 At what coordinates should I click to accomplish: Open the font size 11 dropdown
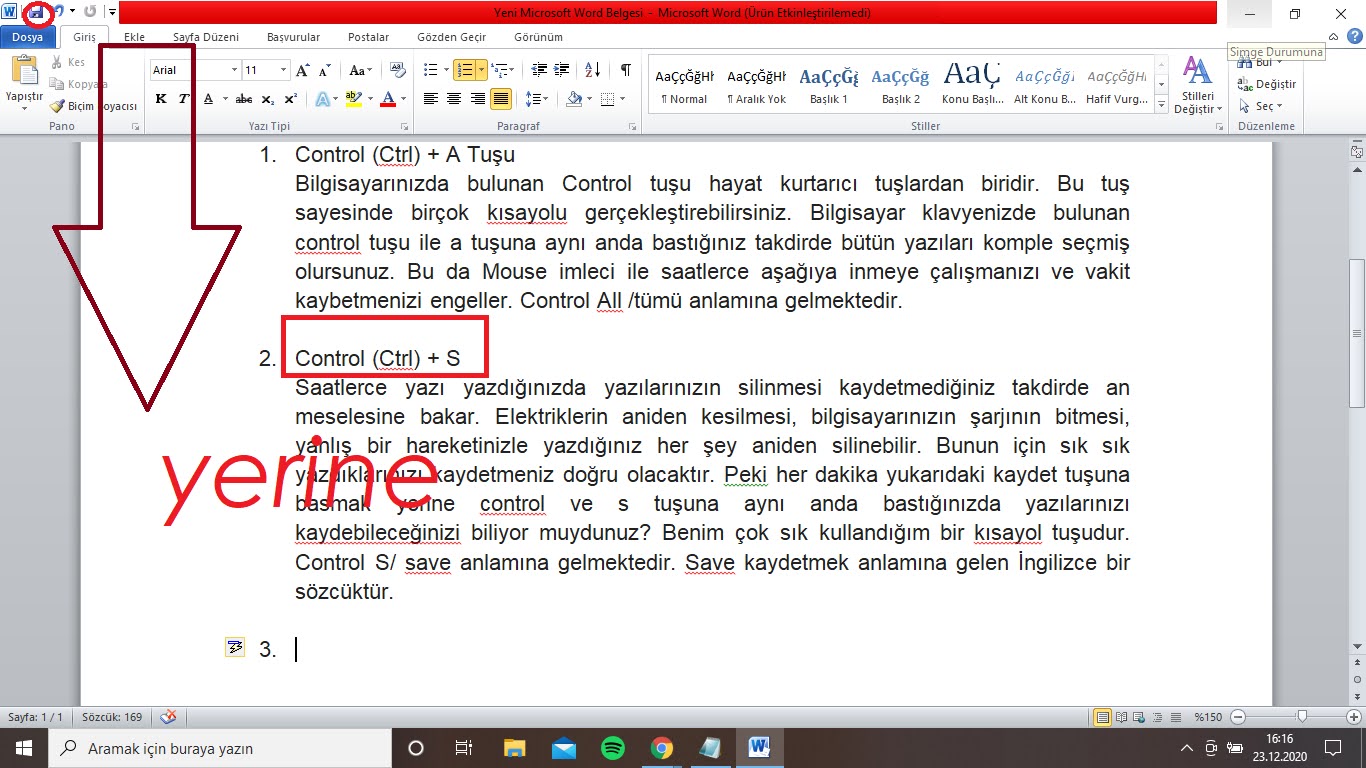(283, 70)
